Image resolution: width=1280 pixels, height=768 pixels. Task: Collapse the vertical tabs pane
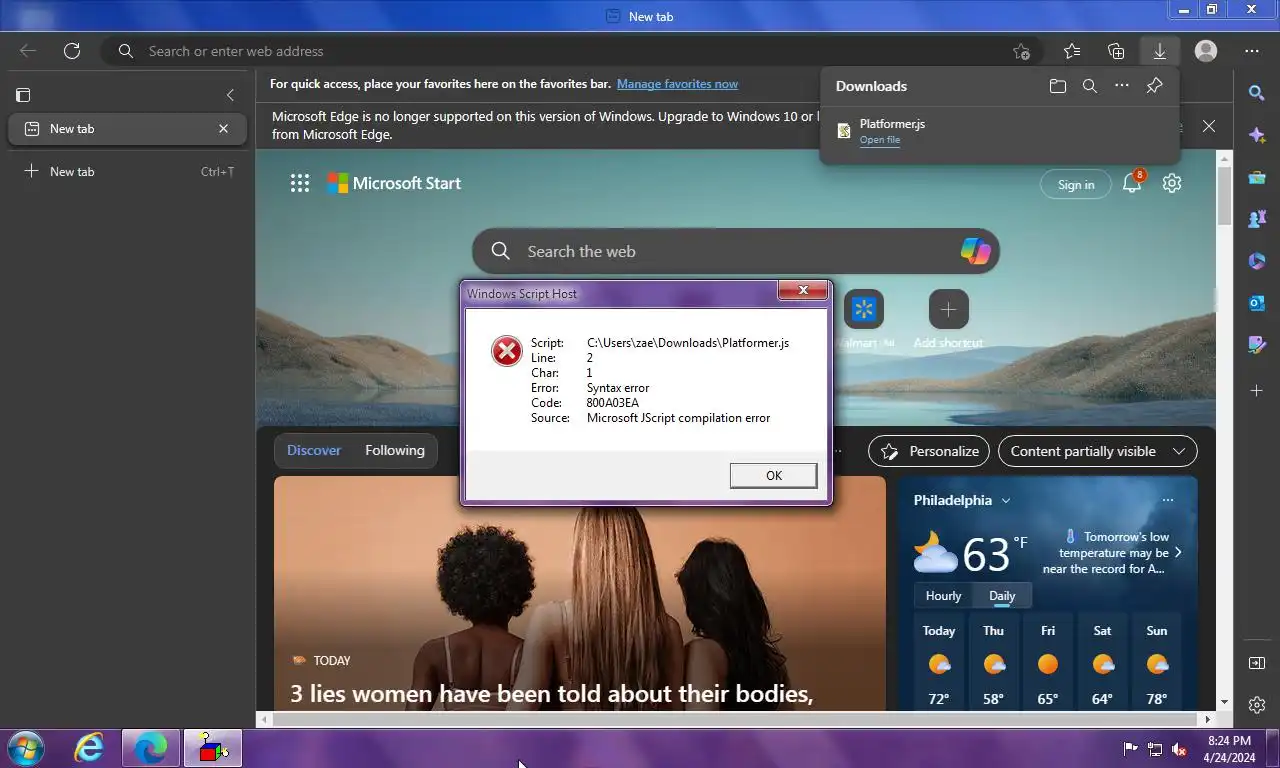pos(230,95)
